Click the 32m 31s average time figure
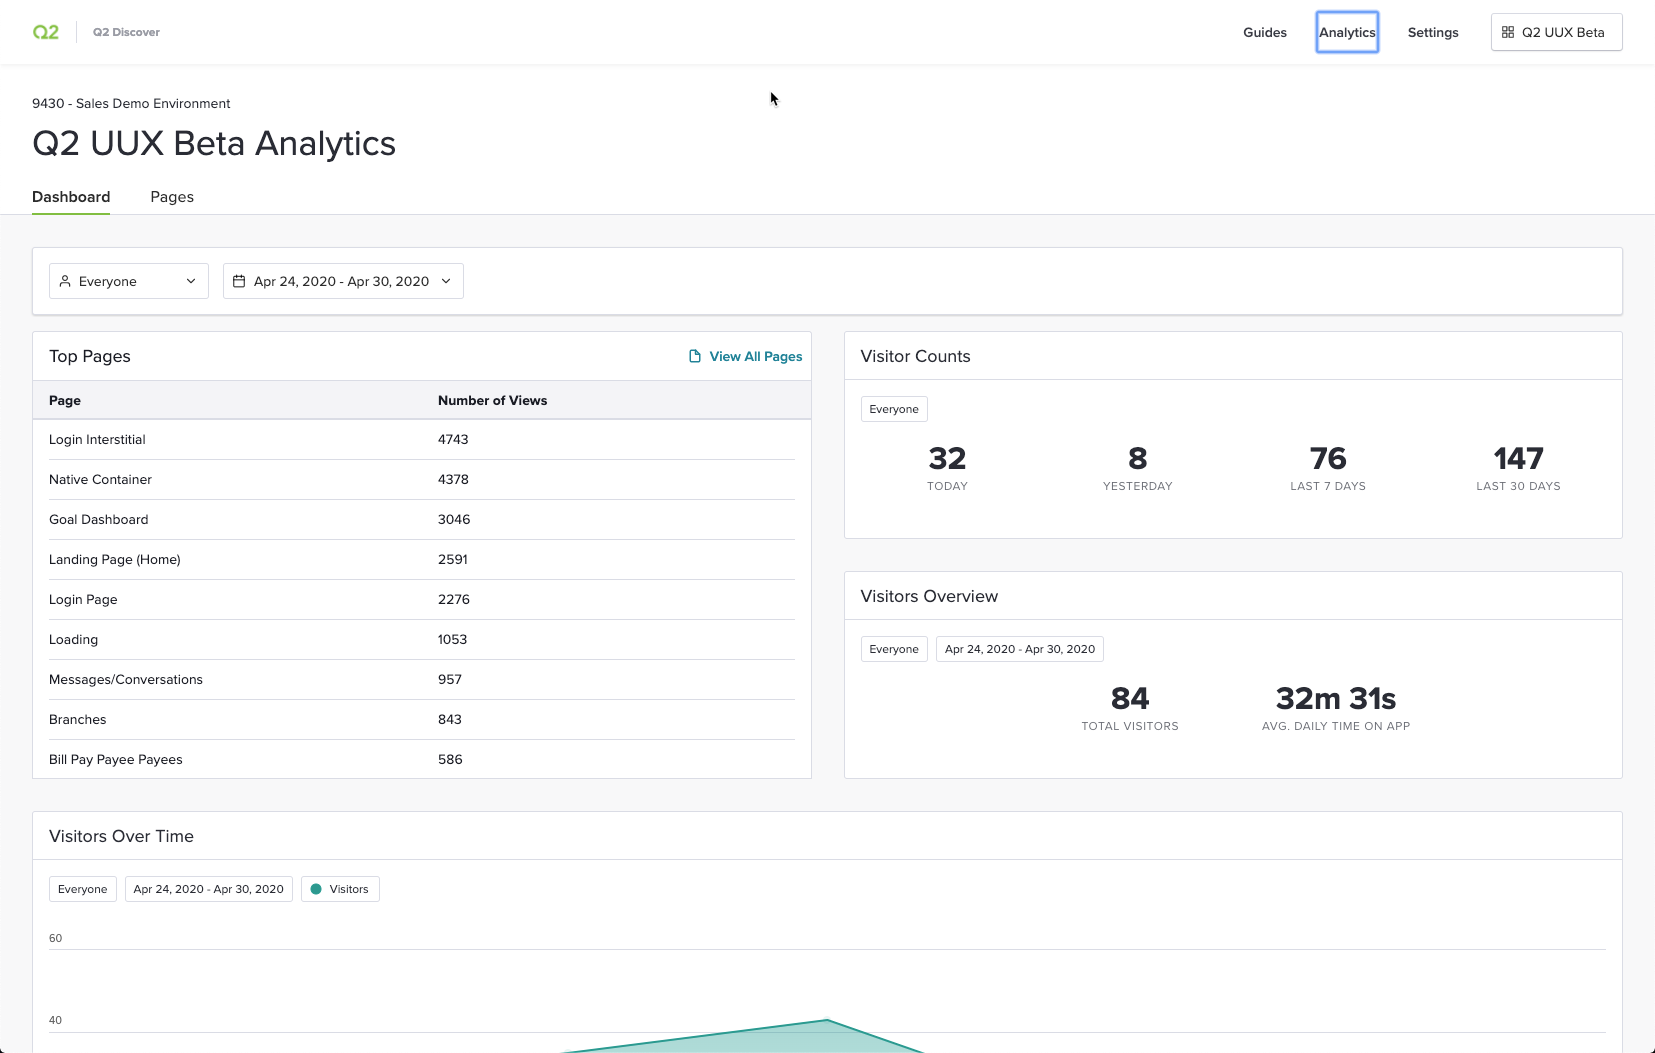The width and height of the screenshot is (1655, 1053). tap(1336, 699)
